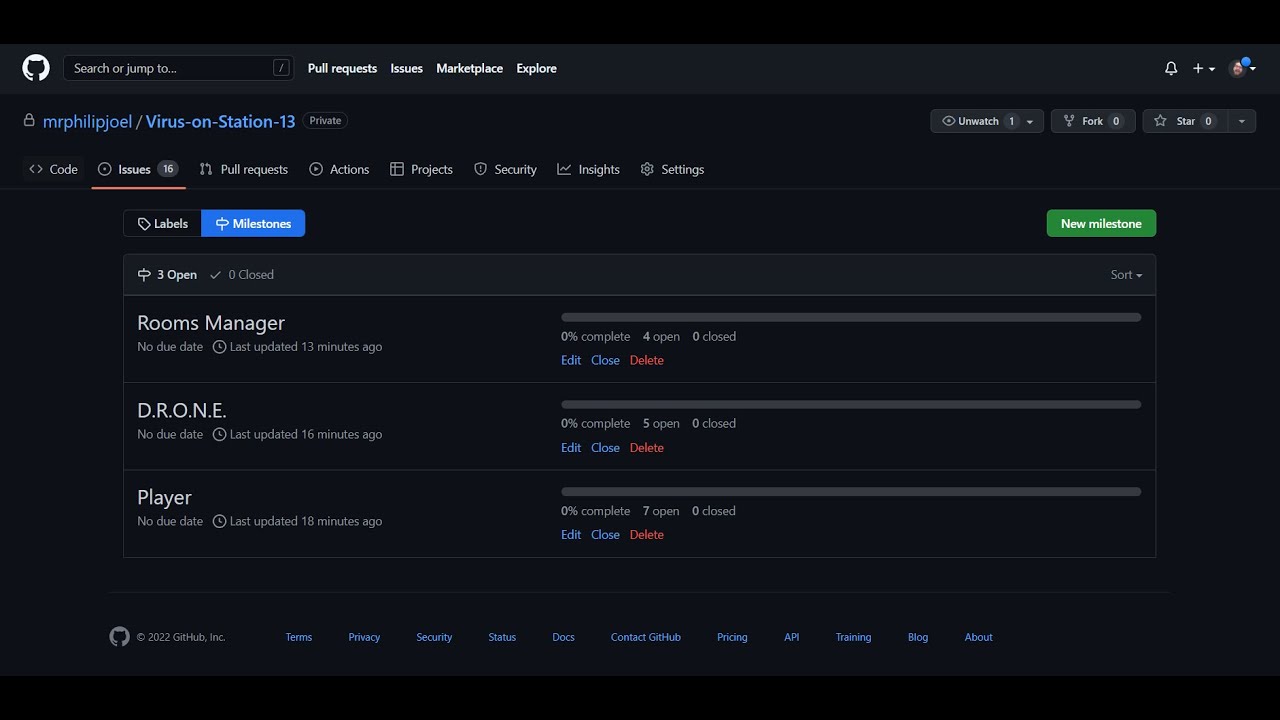
Task: Open the Sort dropdown
Action: click(1126, 274)
